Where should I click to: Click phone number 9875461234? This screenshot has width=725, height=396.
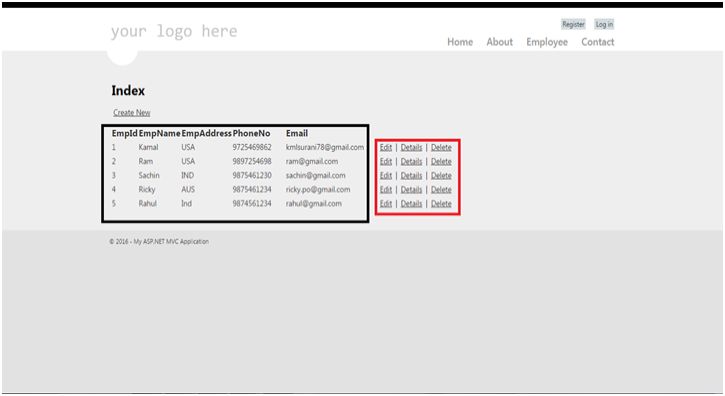pos(252,189)
